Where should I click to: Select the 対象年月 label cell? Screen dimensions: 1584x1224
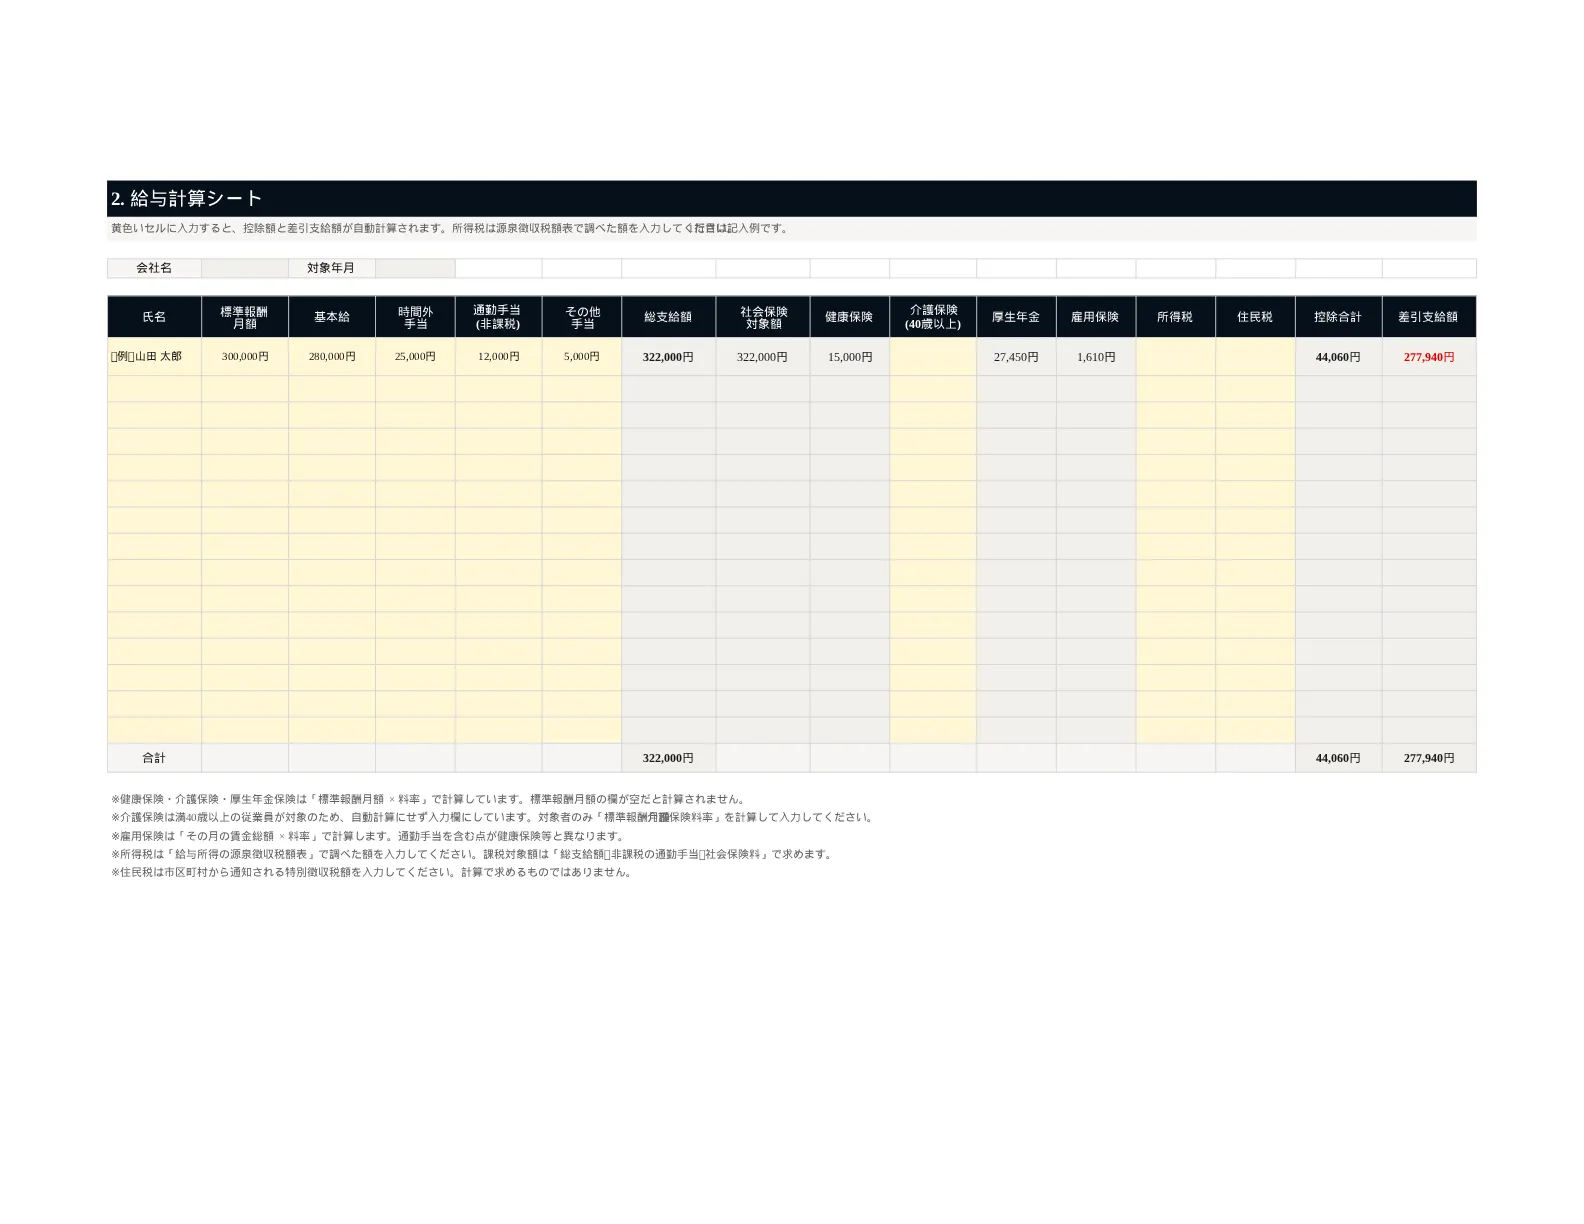tap(331, 268)
